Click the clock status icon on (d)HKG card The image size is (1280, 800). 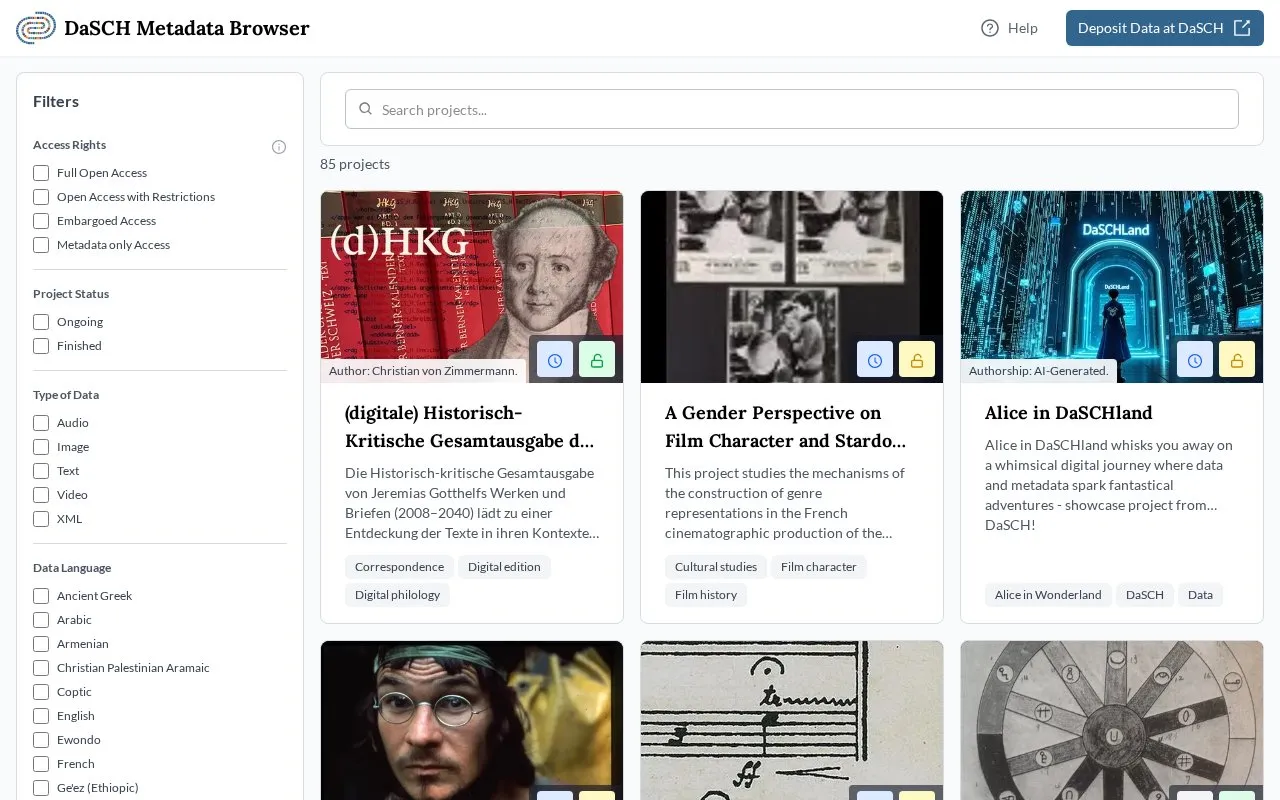(x=555, y=360)
